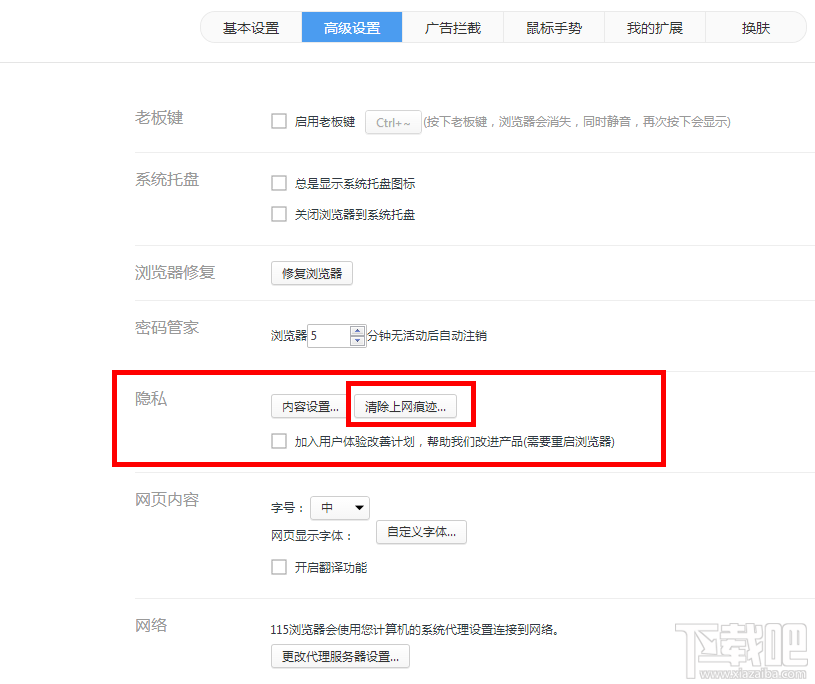Screen dimensions: 815x684
Task: Enable 关闭浏览器到系统托盘
Action: tap(278, 214)
